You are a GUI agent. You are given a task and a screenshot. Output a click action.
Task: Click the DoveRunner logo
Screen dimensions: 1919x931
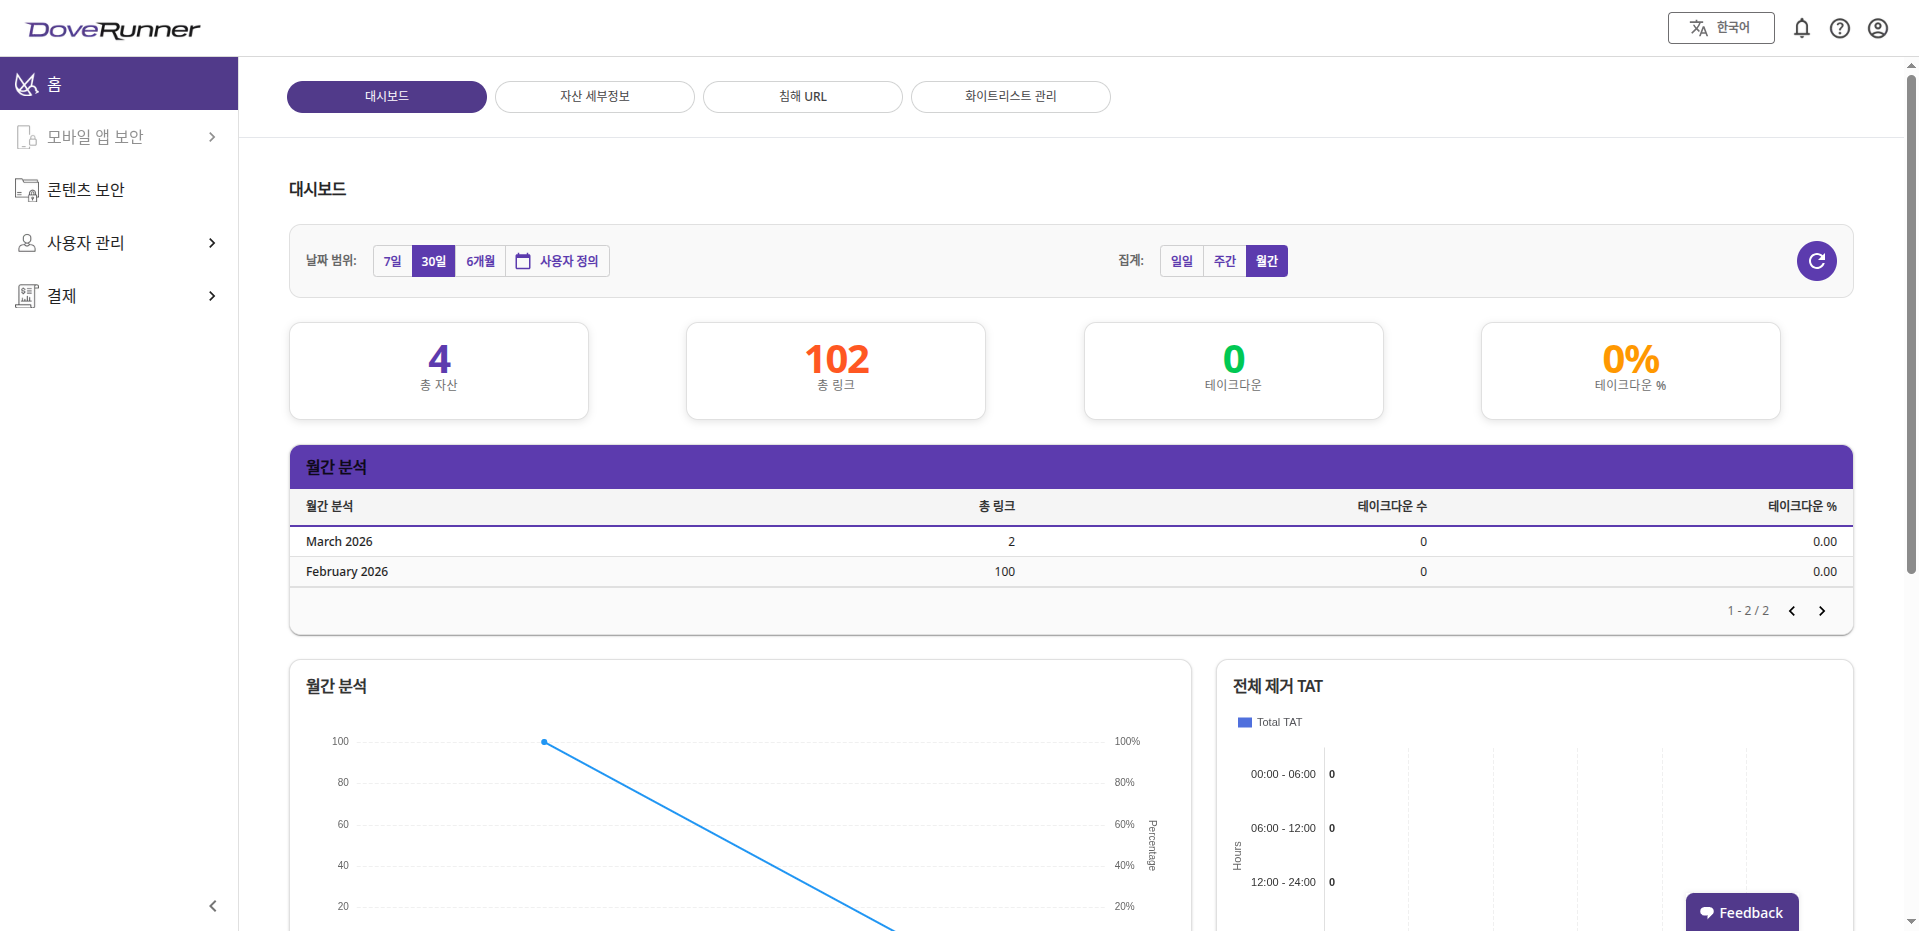click(113, 30)
